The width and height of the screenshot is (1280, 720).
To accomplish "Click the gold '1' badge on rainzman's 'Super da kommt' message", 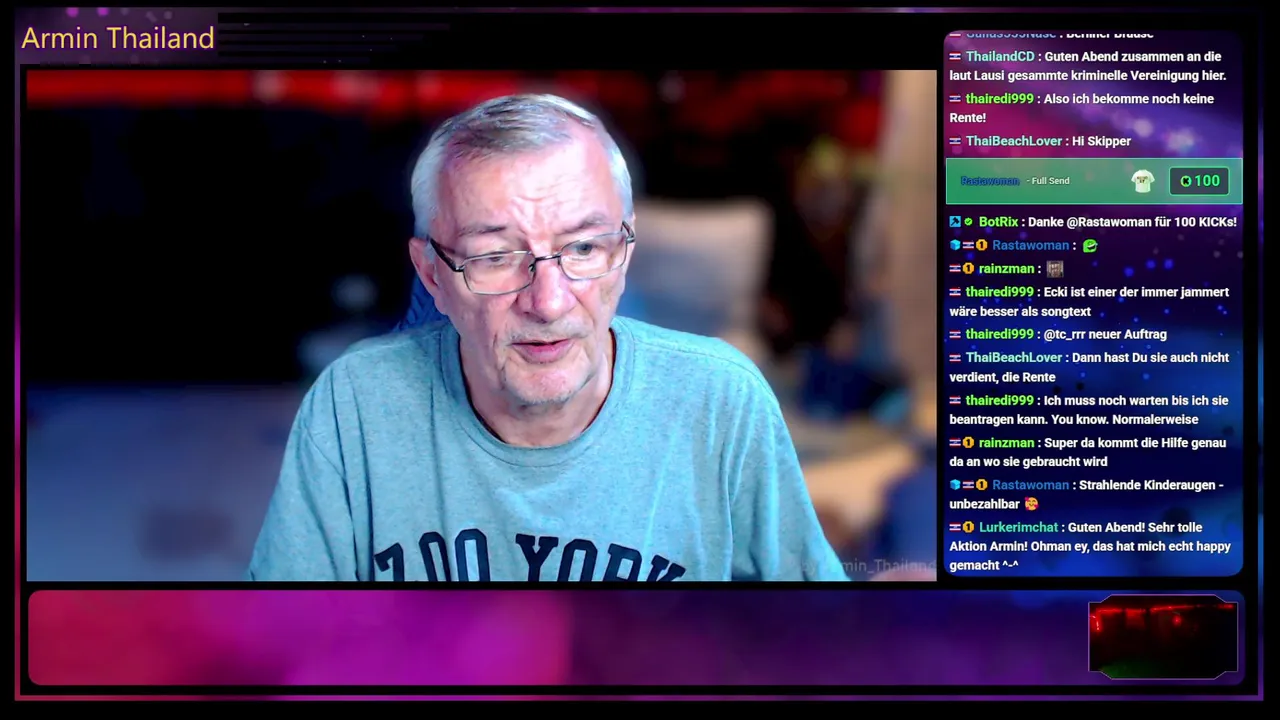I will point(968,443).
